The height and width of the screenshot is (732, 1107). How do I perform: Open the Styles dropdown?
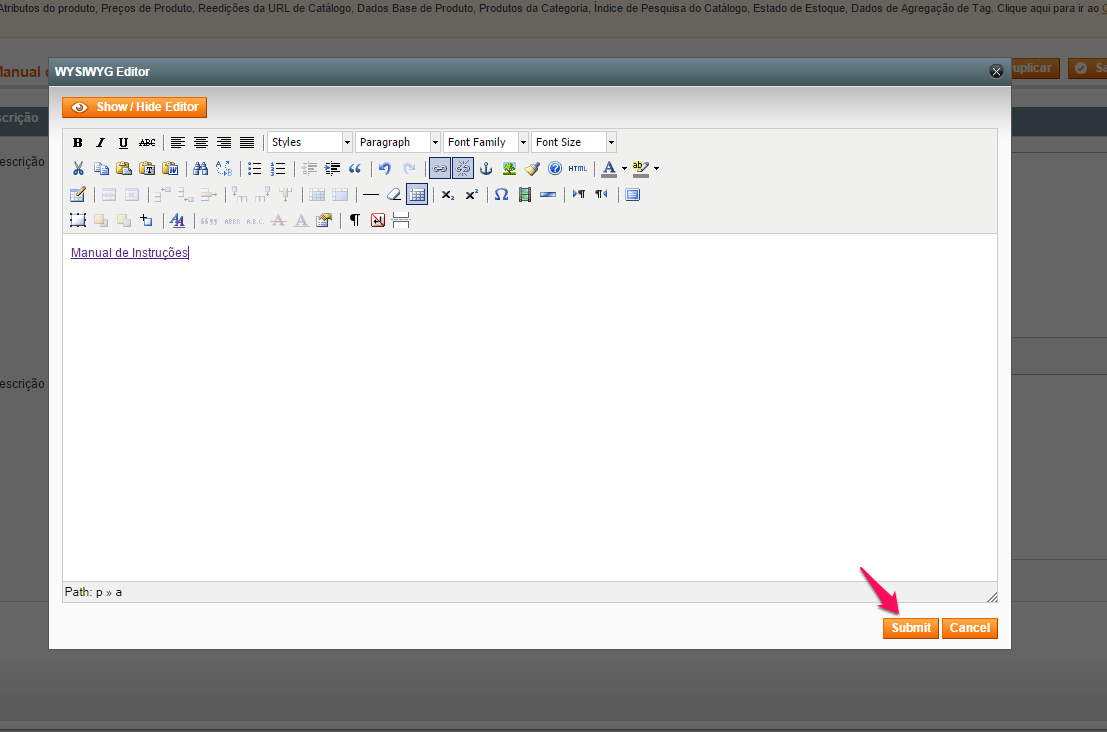coord(310,142)
